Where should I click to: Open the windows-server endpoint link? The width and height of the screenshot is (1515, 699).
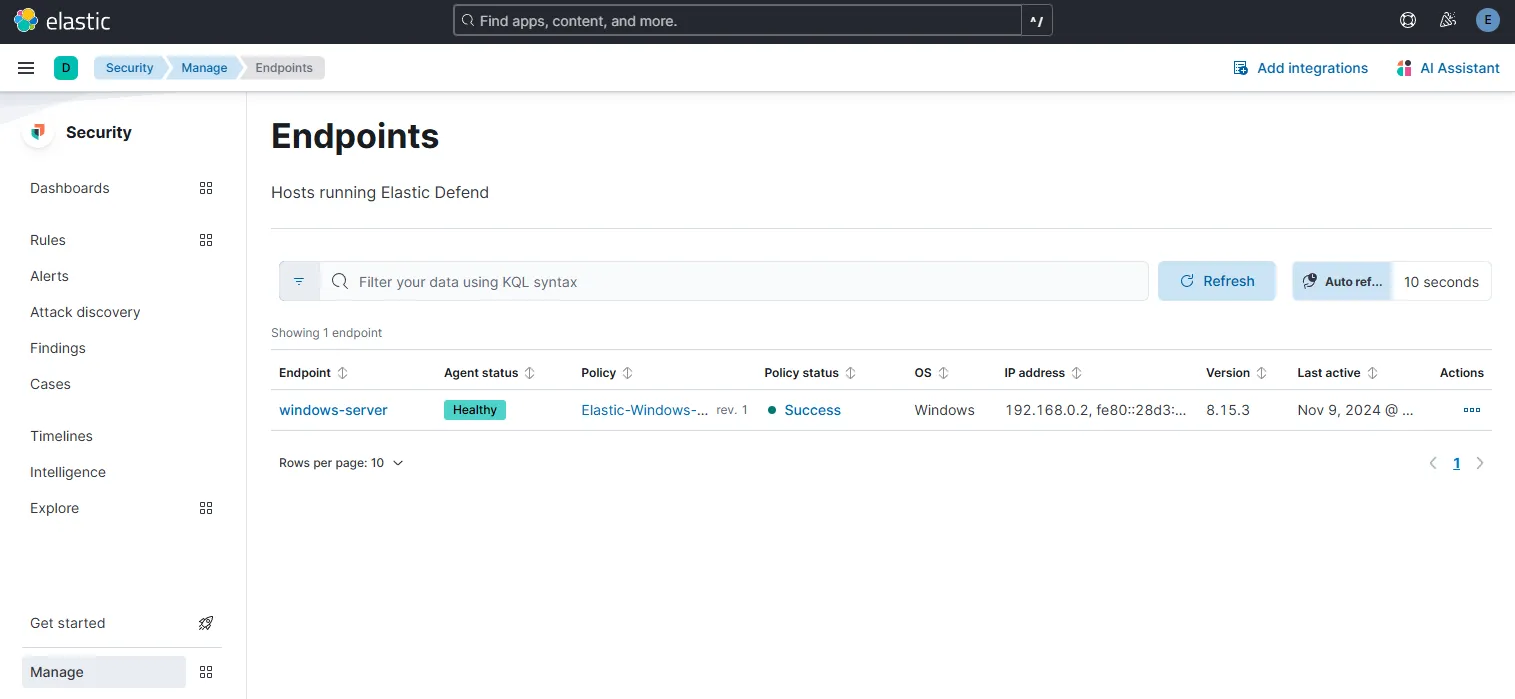333,410
